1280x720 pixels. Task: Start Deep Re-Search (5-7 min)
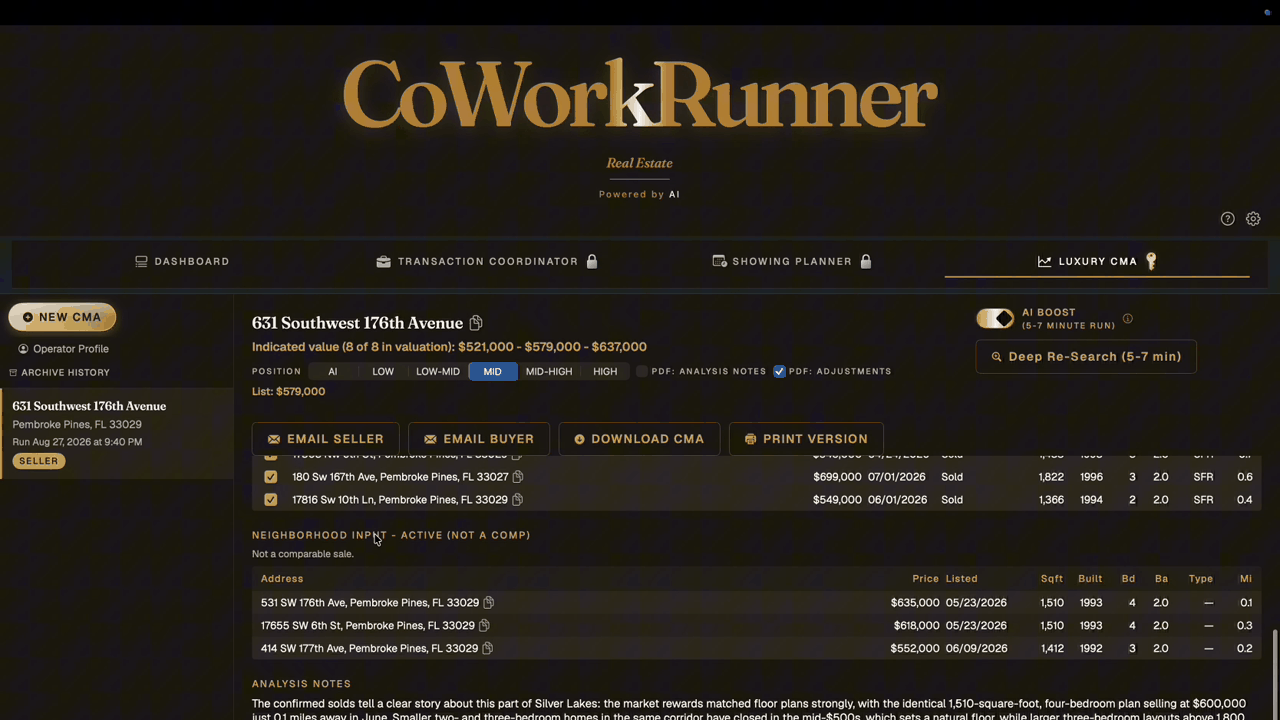tap(1086, 357)
